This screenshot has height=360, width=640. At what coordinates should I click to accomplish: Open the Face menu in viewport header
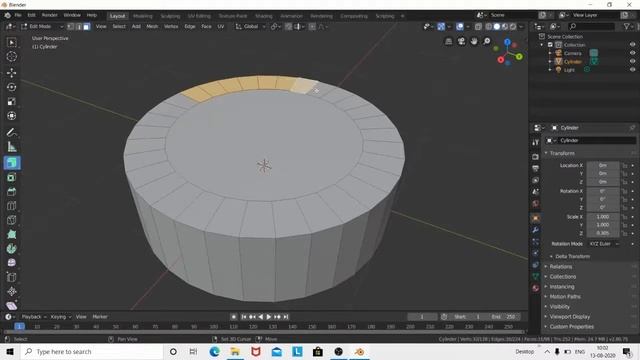[206, 27]
